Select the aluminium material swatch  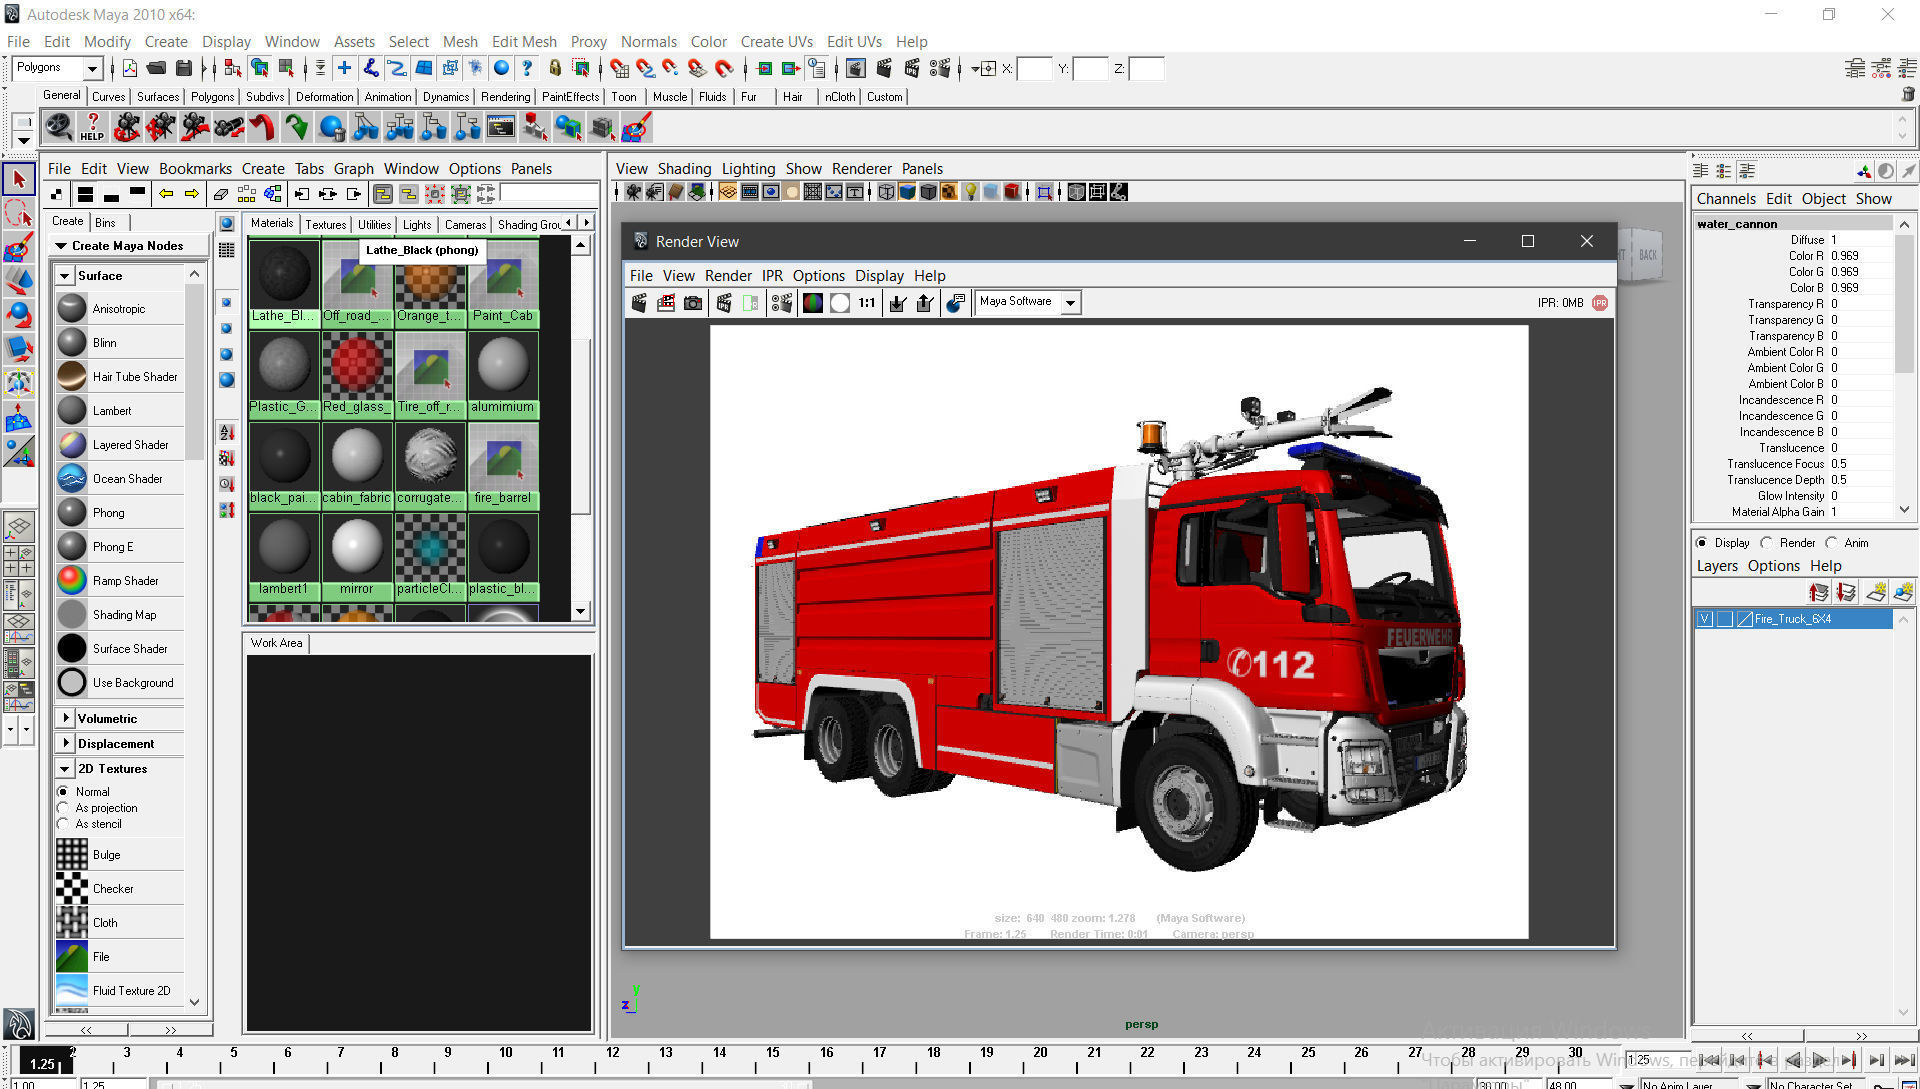(x=503, y=373)
